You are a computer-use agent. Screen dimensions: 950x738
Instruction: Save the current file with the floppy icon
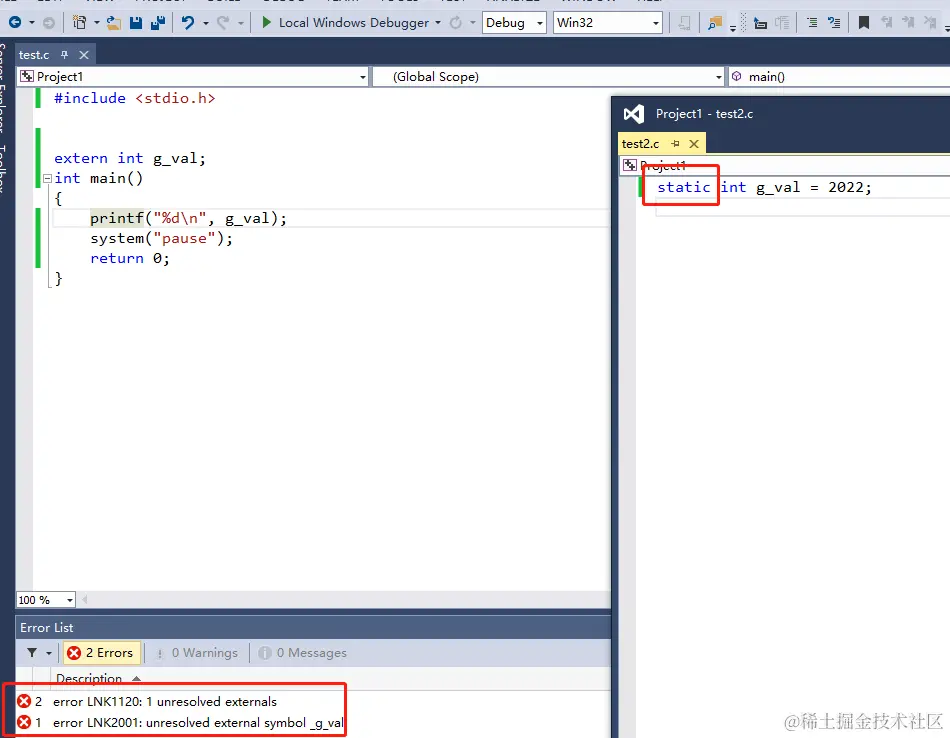tap(136, 23)
